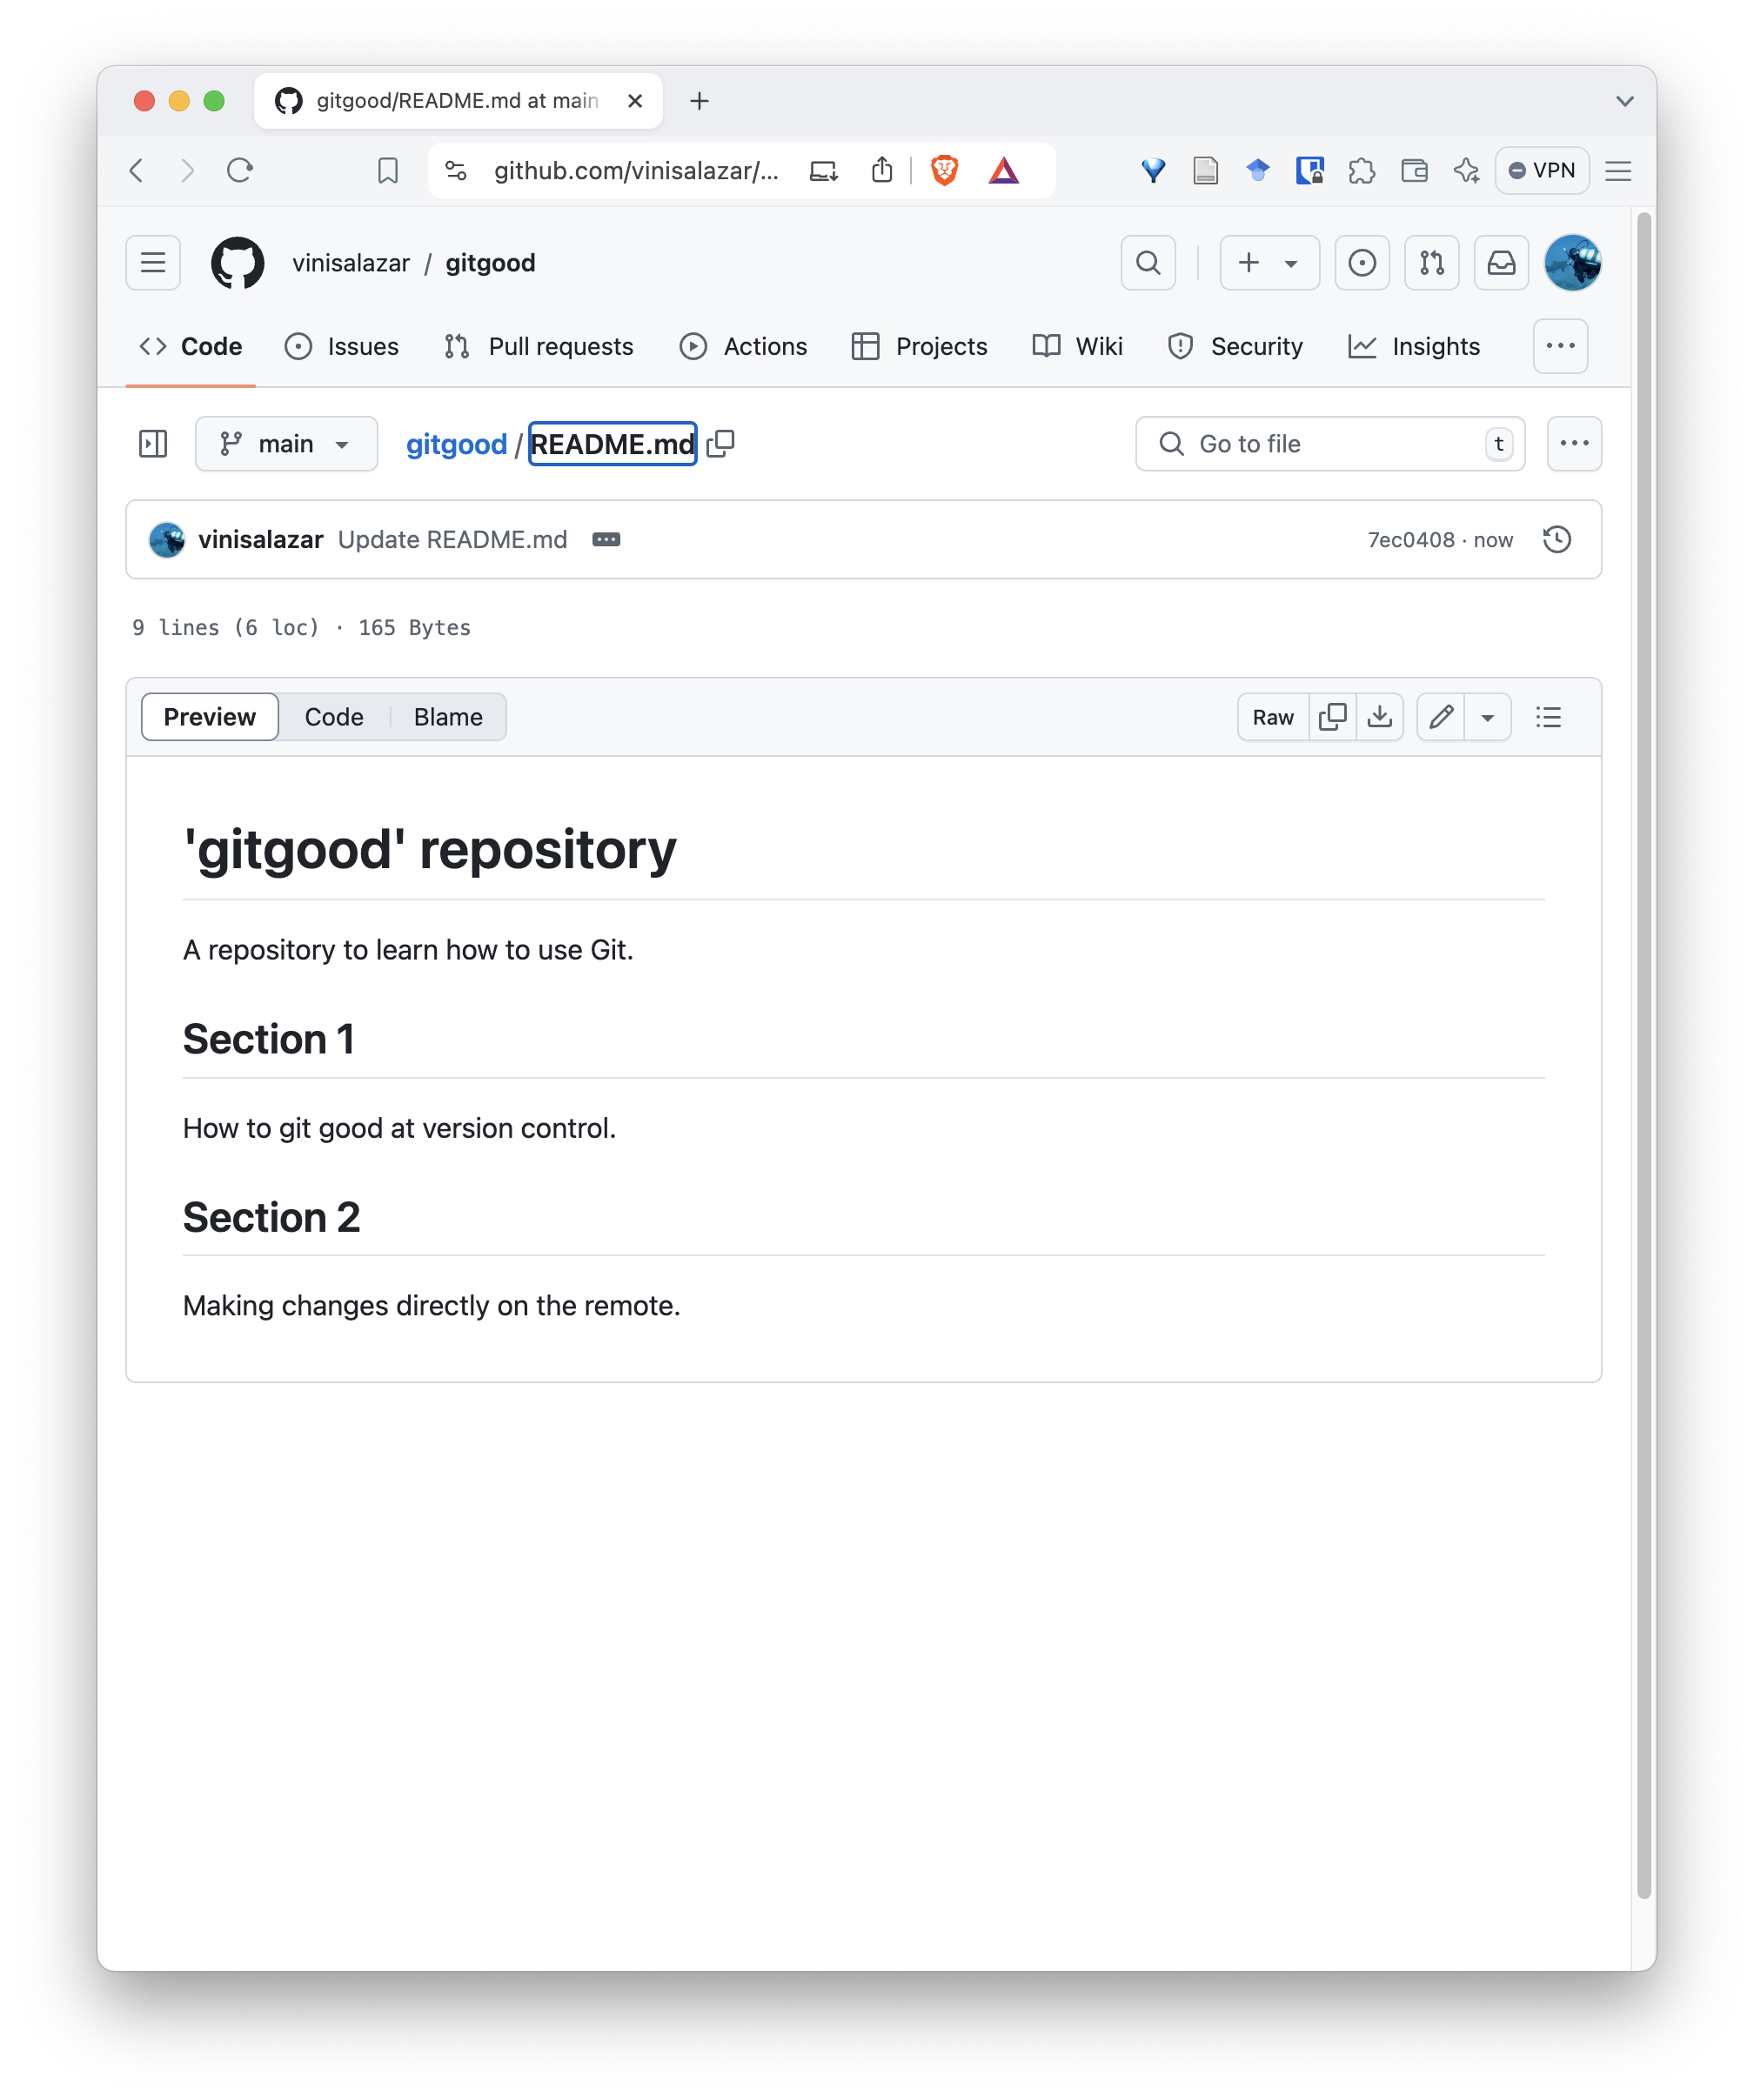
Task: Download the raw README file
Action: click(x=1379, y=717)
